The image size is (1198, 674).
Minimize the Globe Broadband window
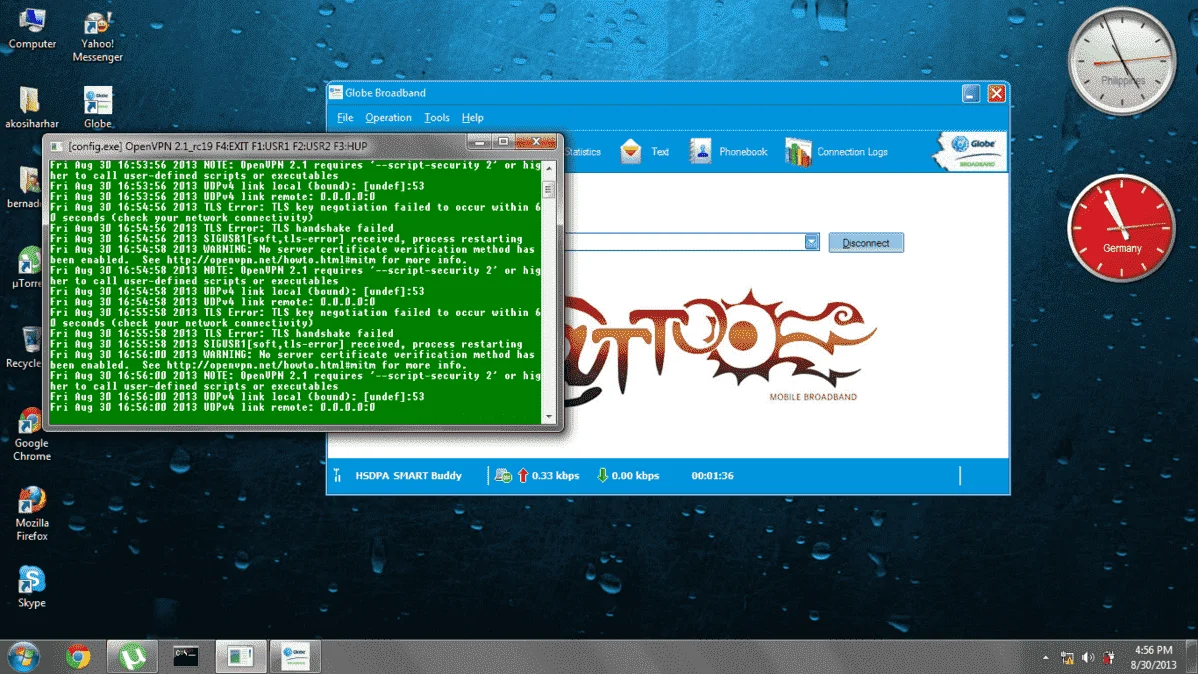(x=970, y=93)
